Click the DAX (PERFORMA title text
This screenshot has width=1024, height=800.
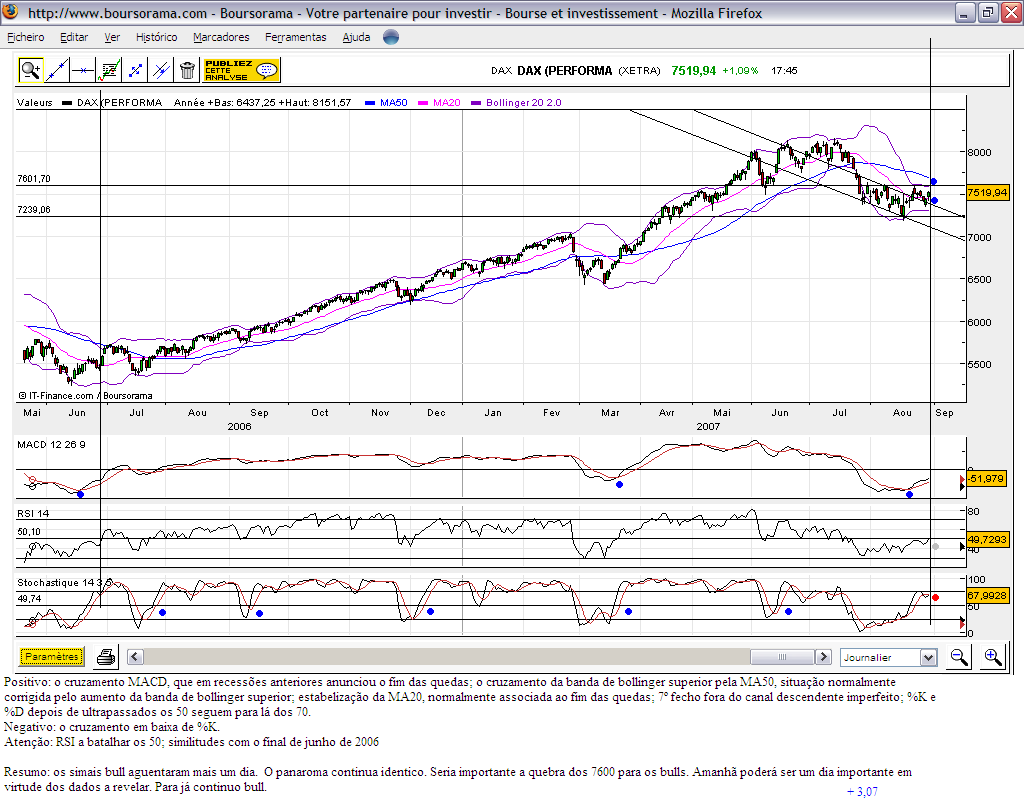point(564,71)
